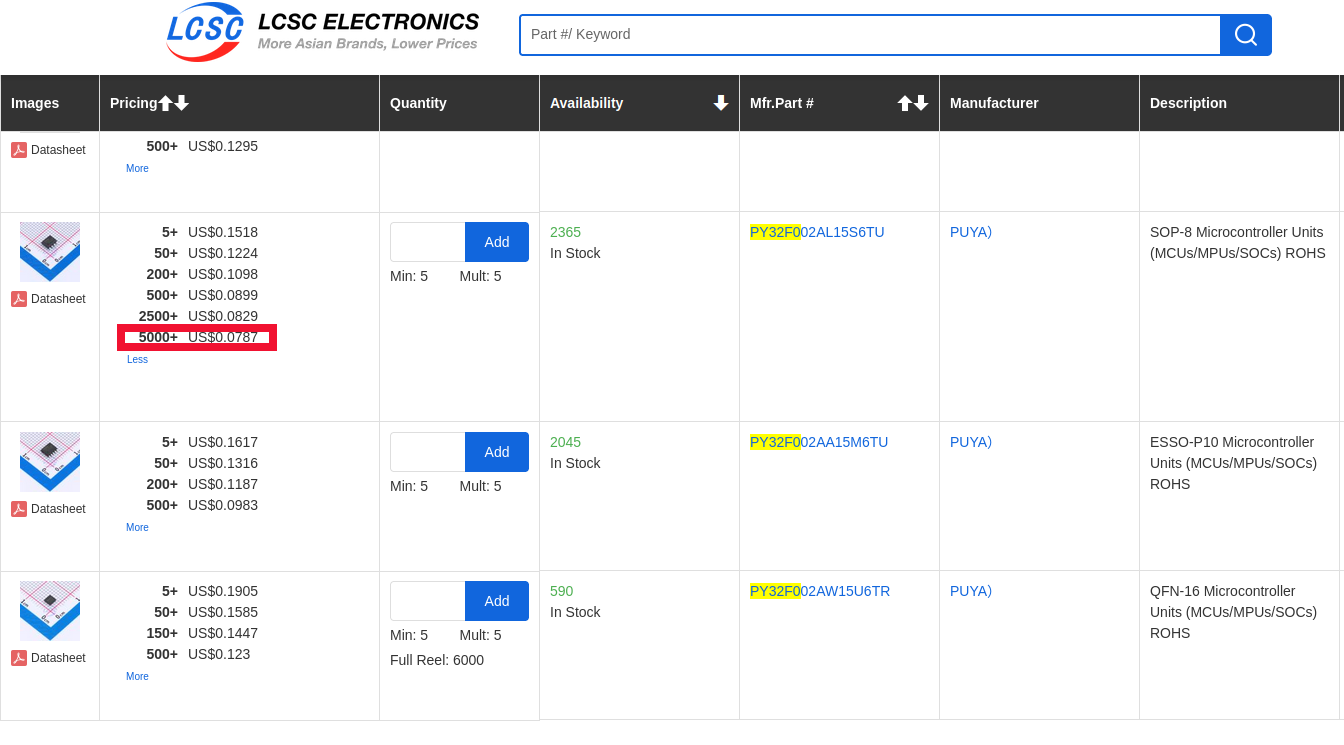Open part link PY32F002AL15S6TU

817,232
